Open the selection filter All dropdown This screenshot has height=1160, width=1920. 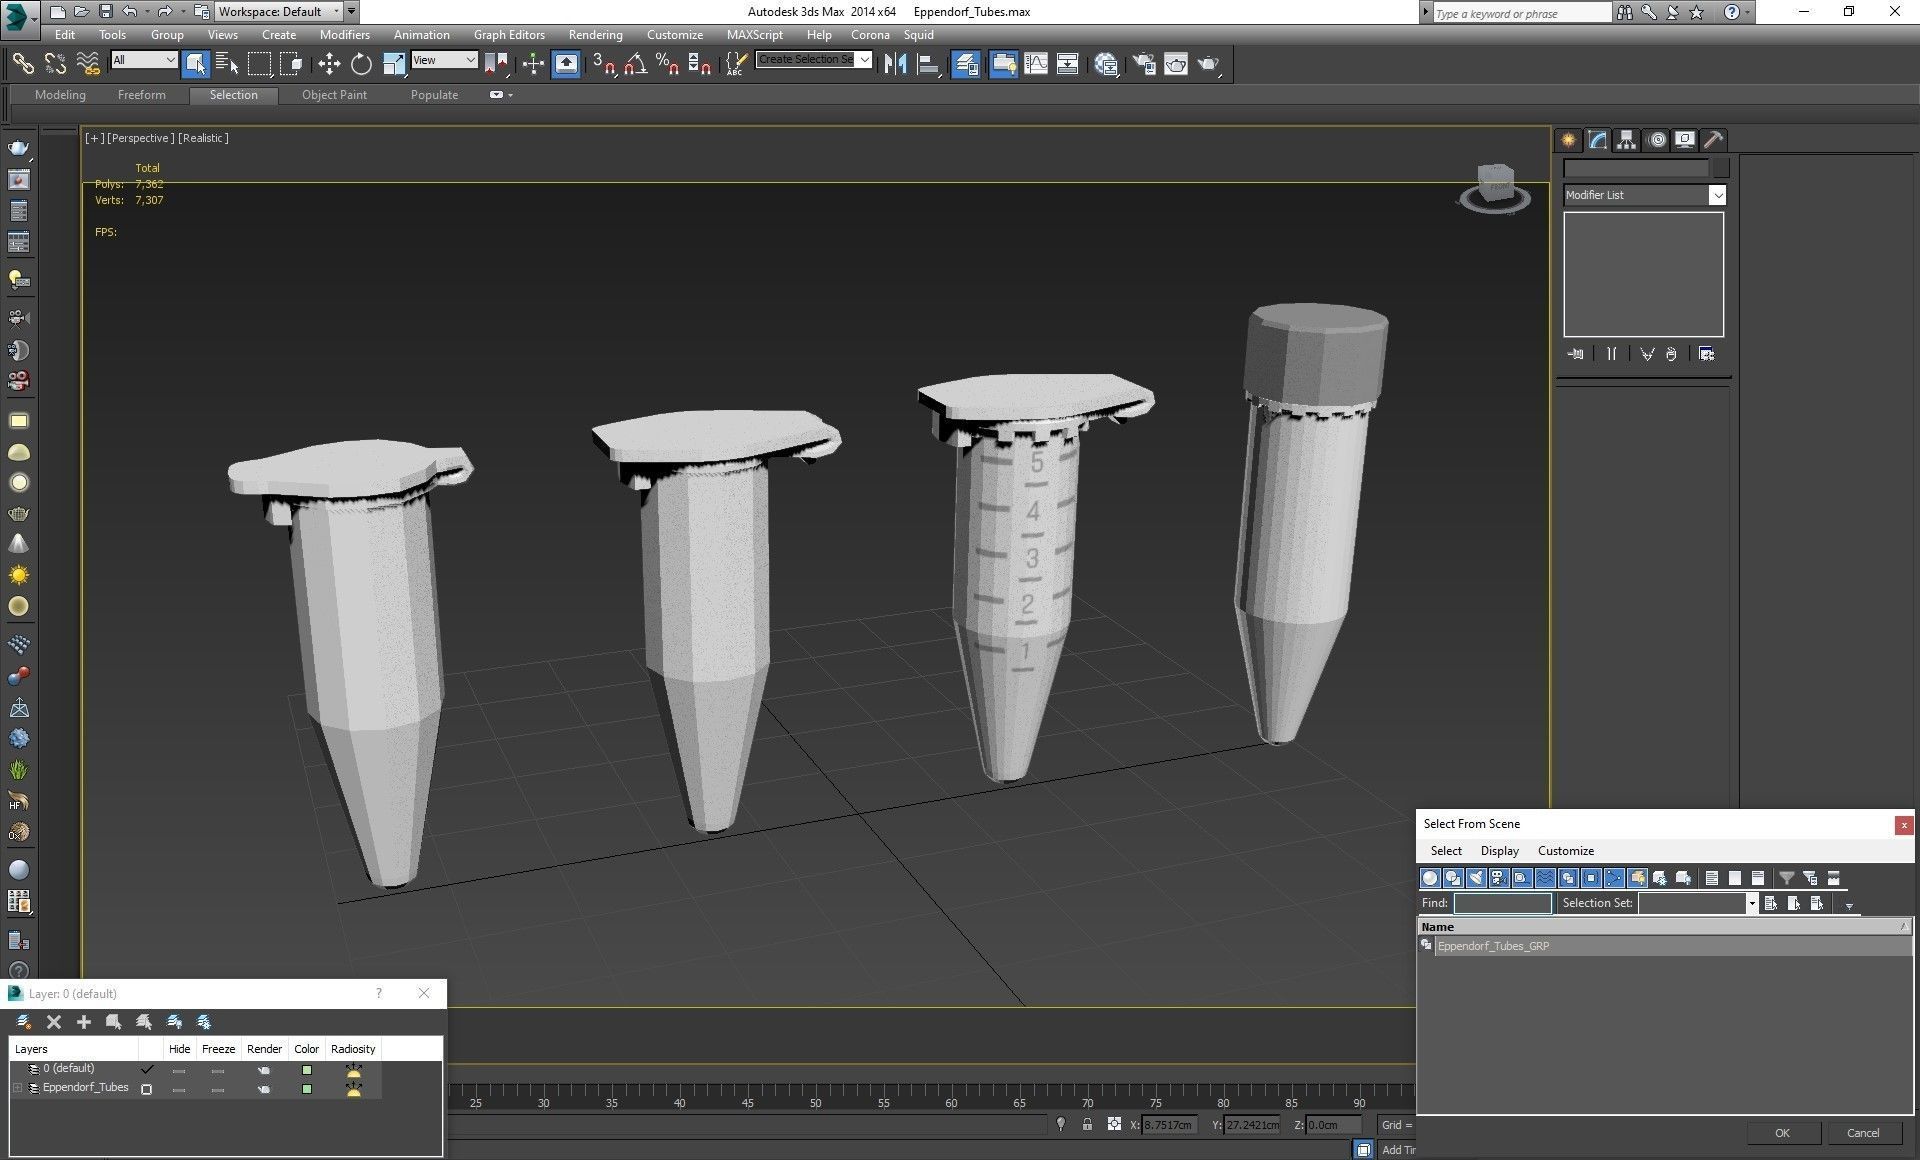point(144,60)
